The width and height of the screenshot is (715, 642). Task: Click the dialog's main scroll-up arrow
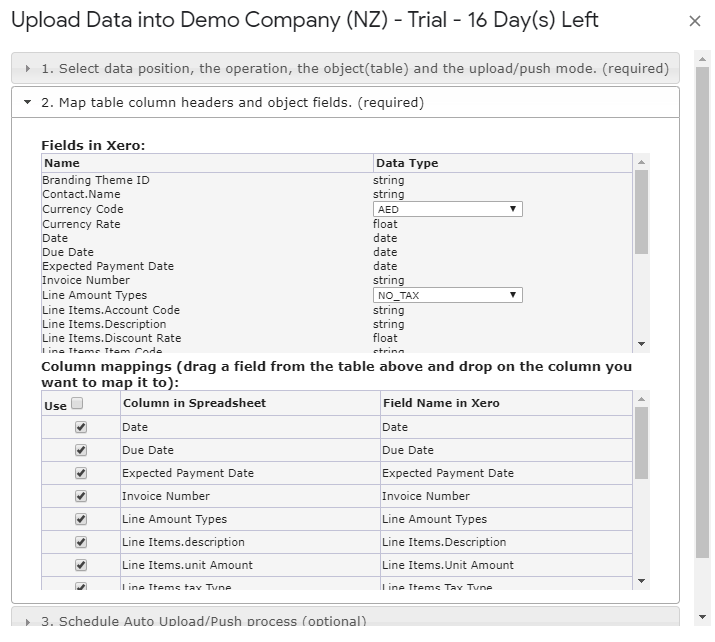702,59
